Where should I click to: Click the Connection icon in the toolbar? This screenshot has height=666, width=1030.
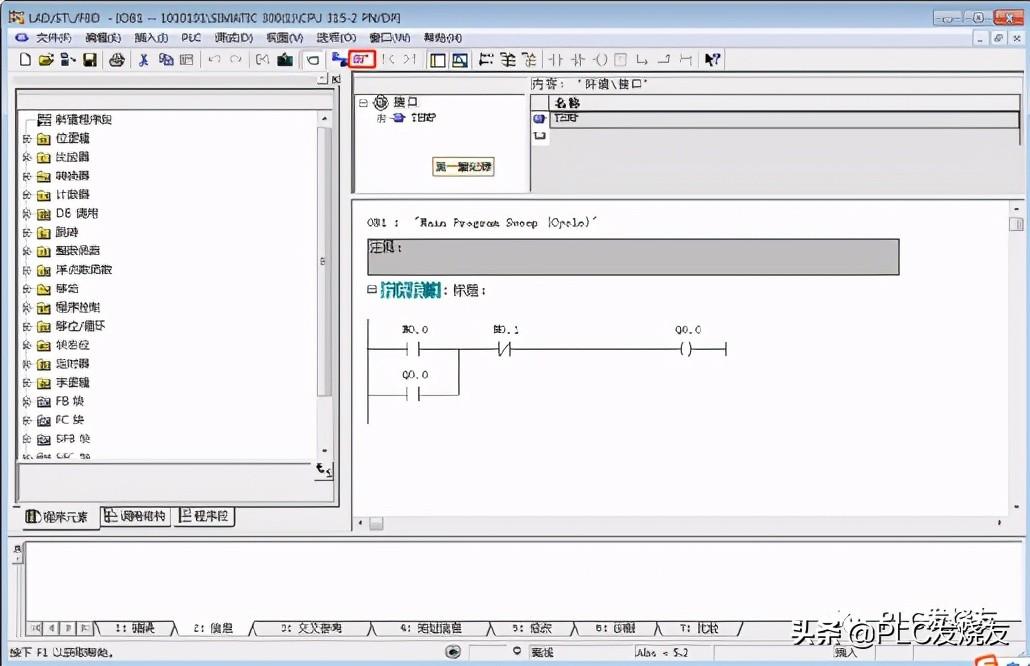[686, 60]
